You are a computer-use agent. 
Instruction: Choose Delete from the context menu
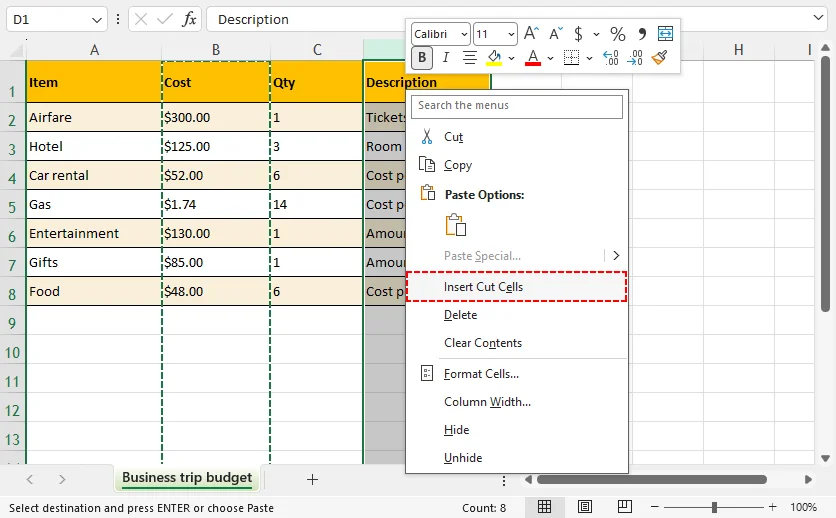[x=517, y=315]
